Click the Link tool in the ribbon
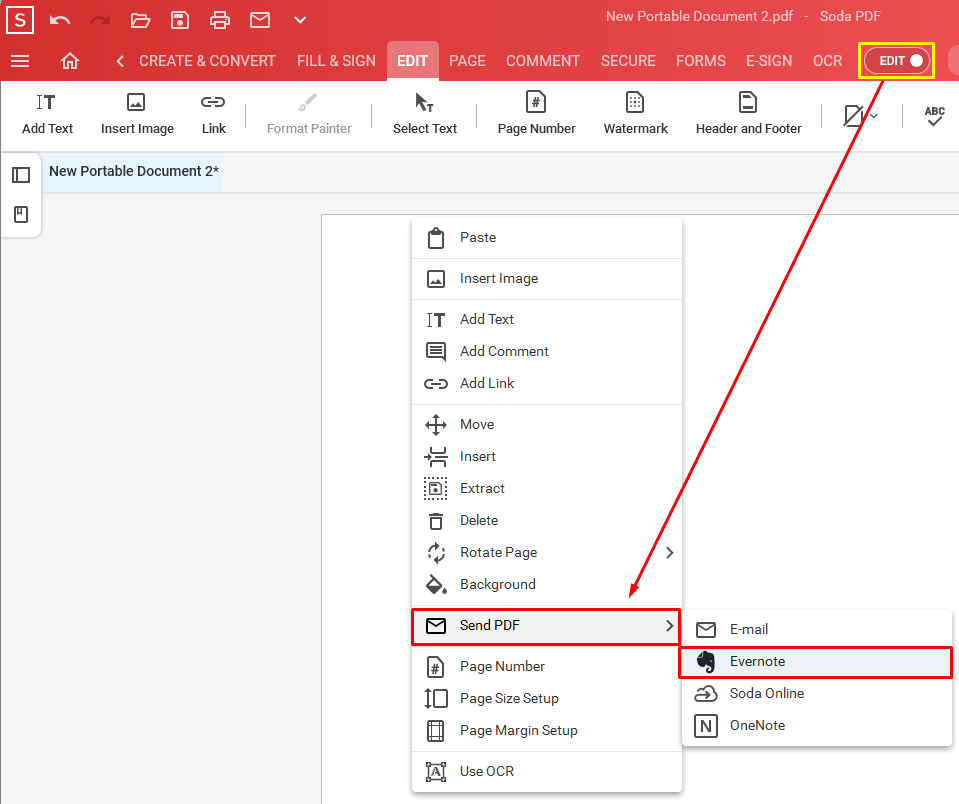Screen dimensions: 959x804 click(213, 114)
